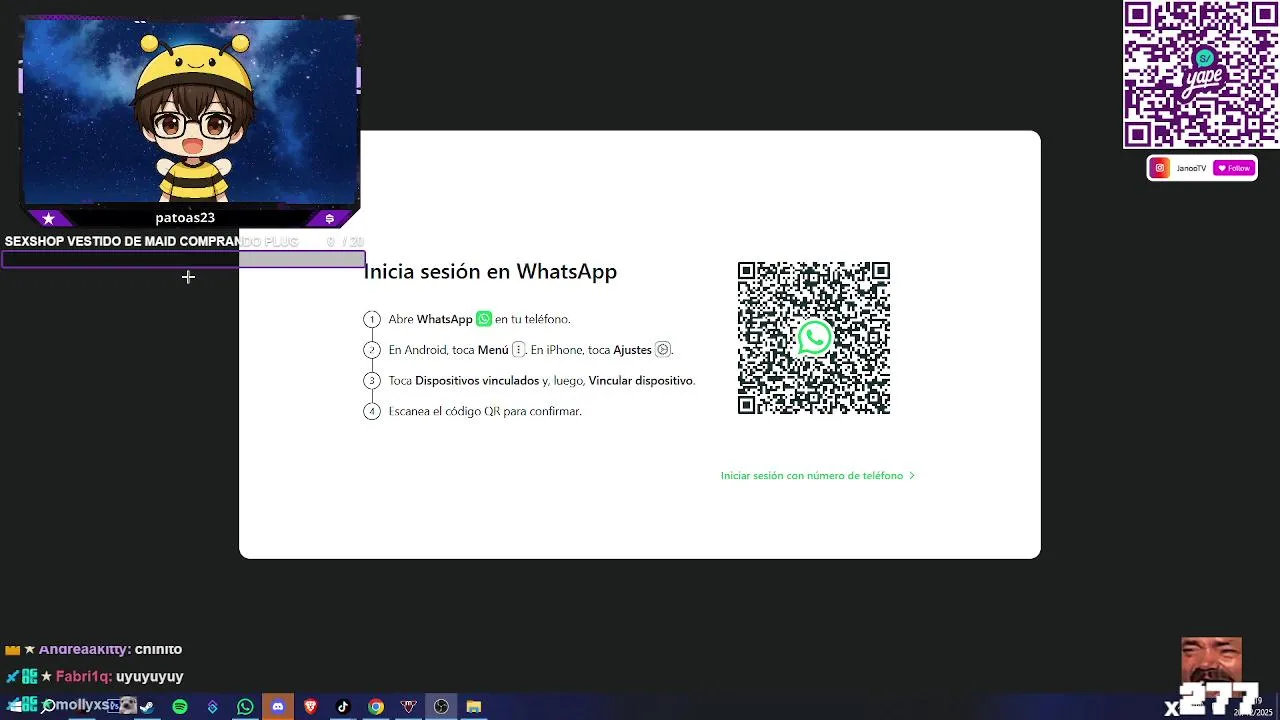
Task: Click the Yape QR code
Action: 1201,74
